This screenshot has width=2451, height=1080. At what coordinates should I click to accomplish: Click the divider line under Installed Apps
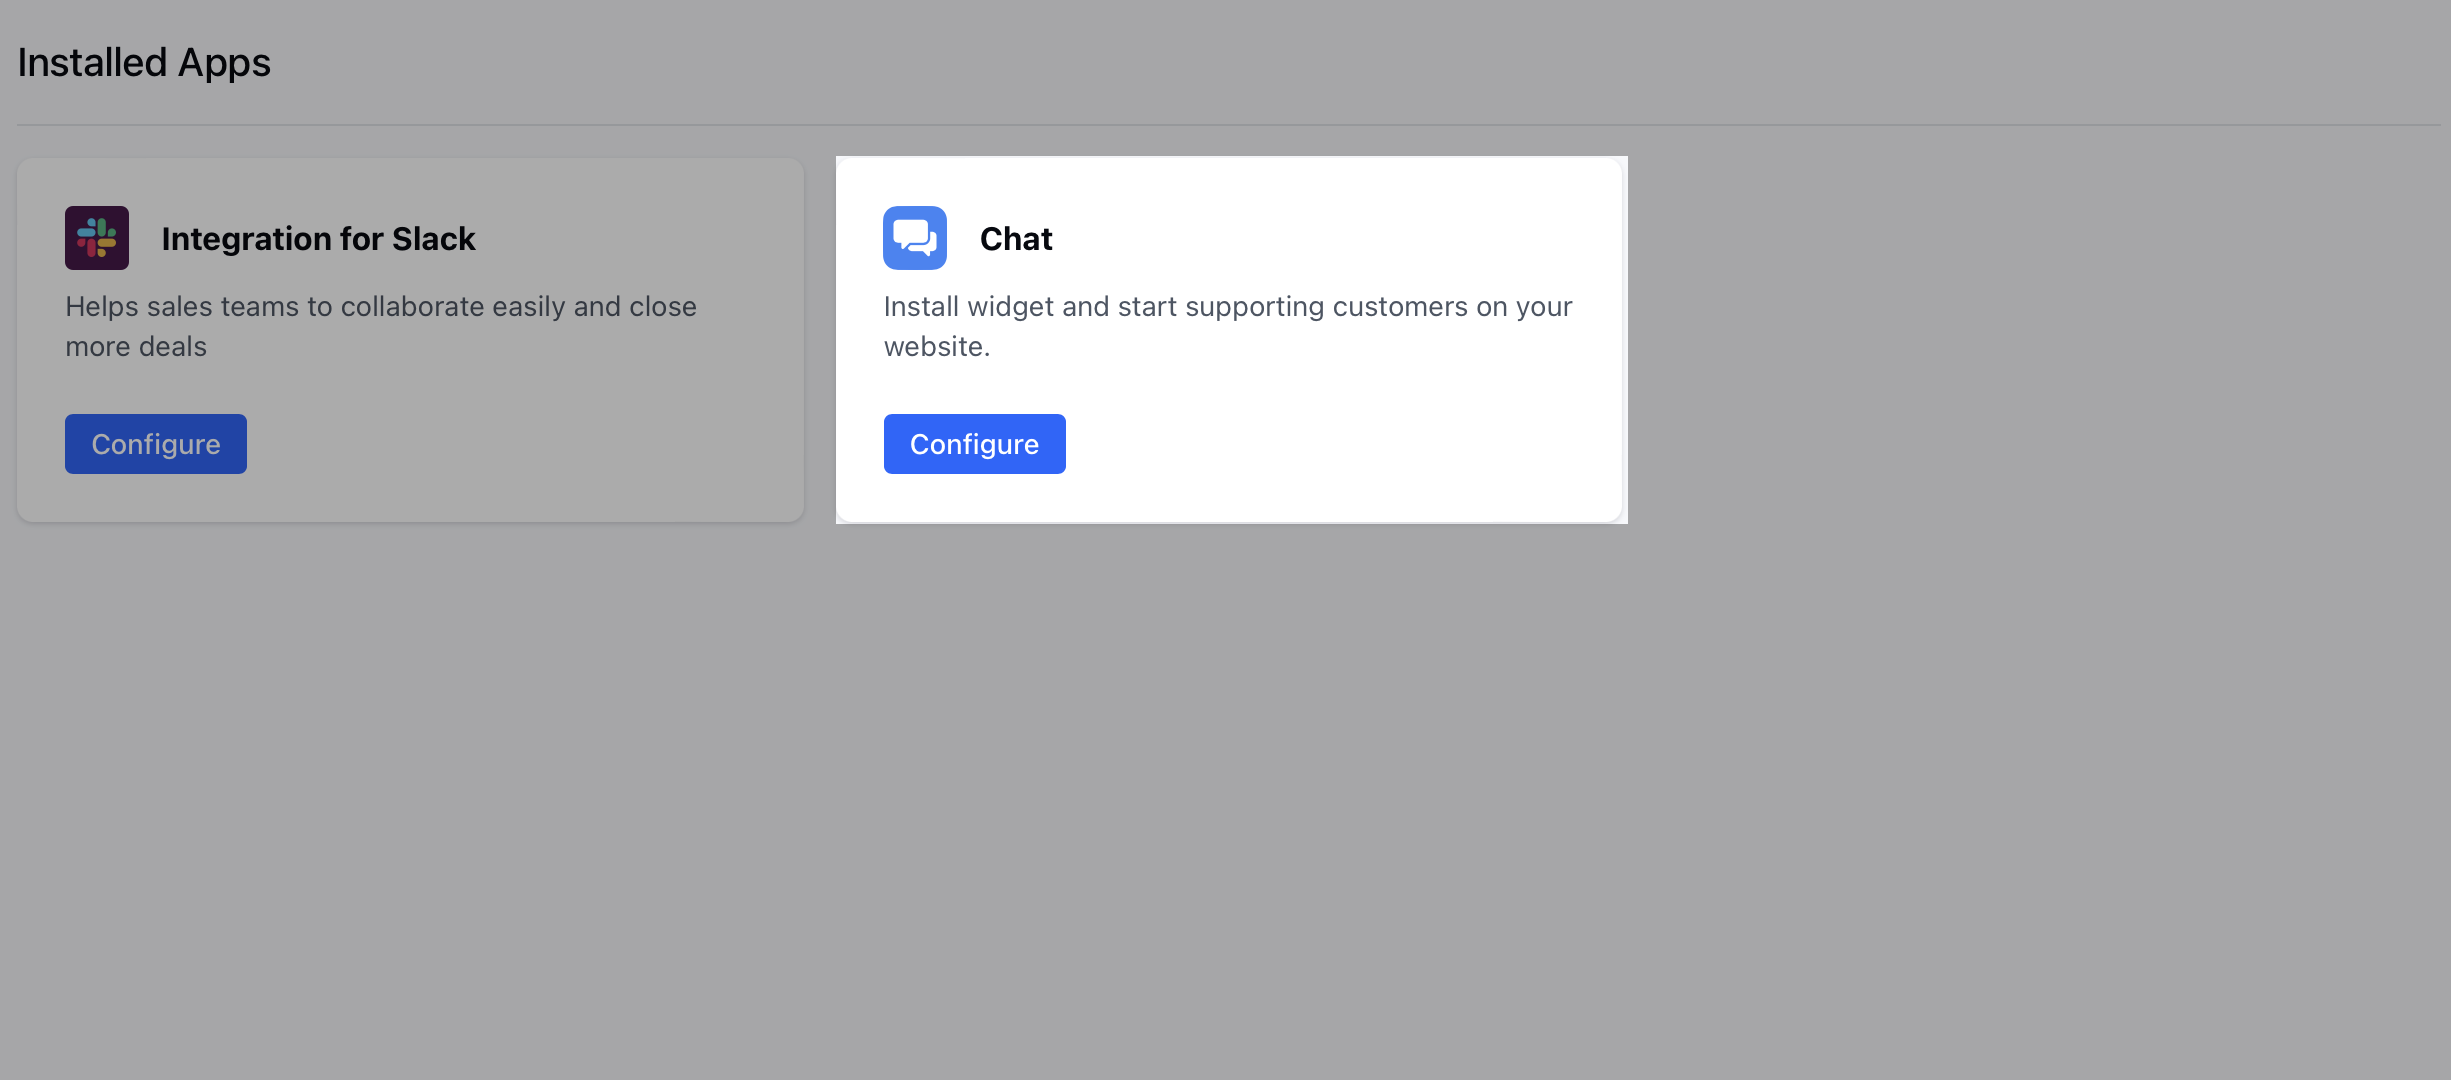1225,124
